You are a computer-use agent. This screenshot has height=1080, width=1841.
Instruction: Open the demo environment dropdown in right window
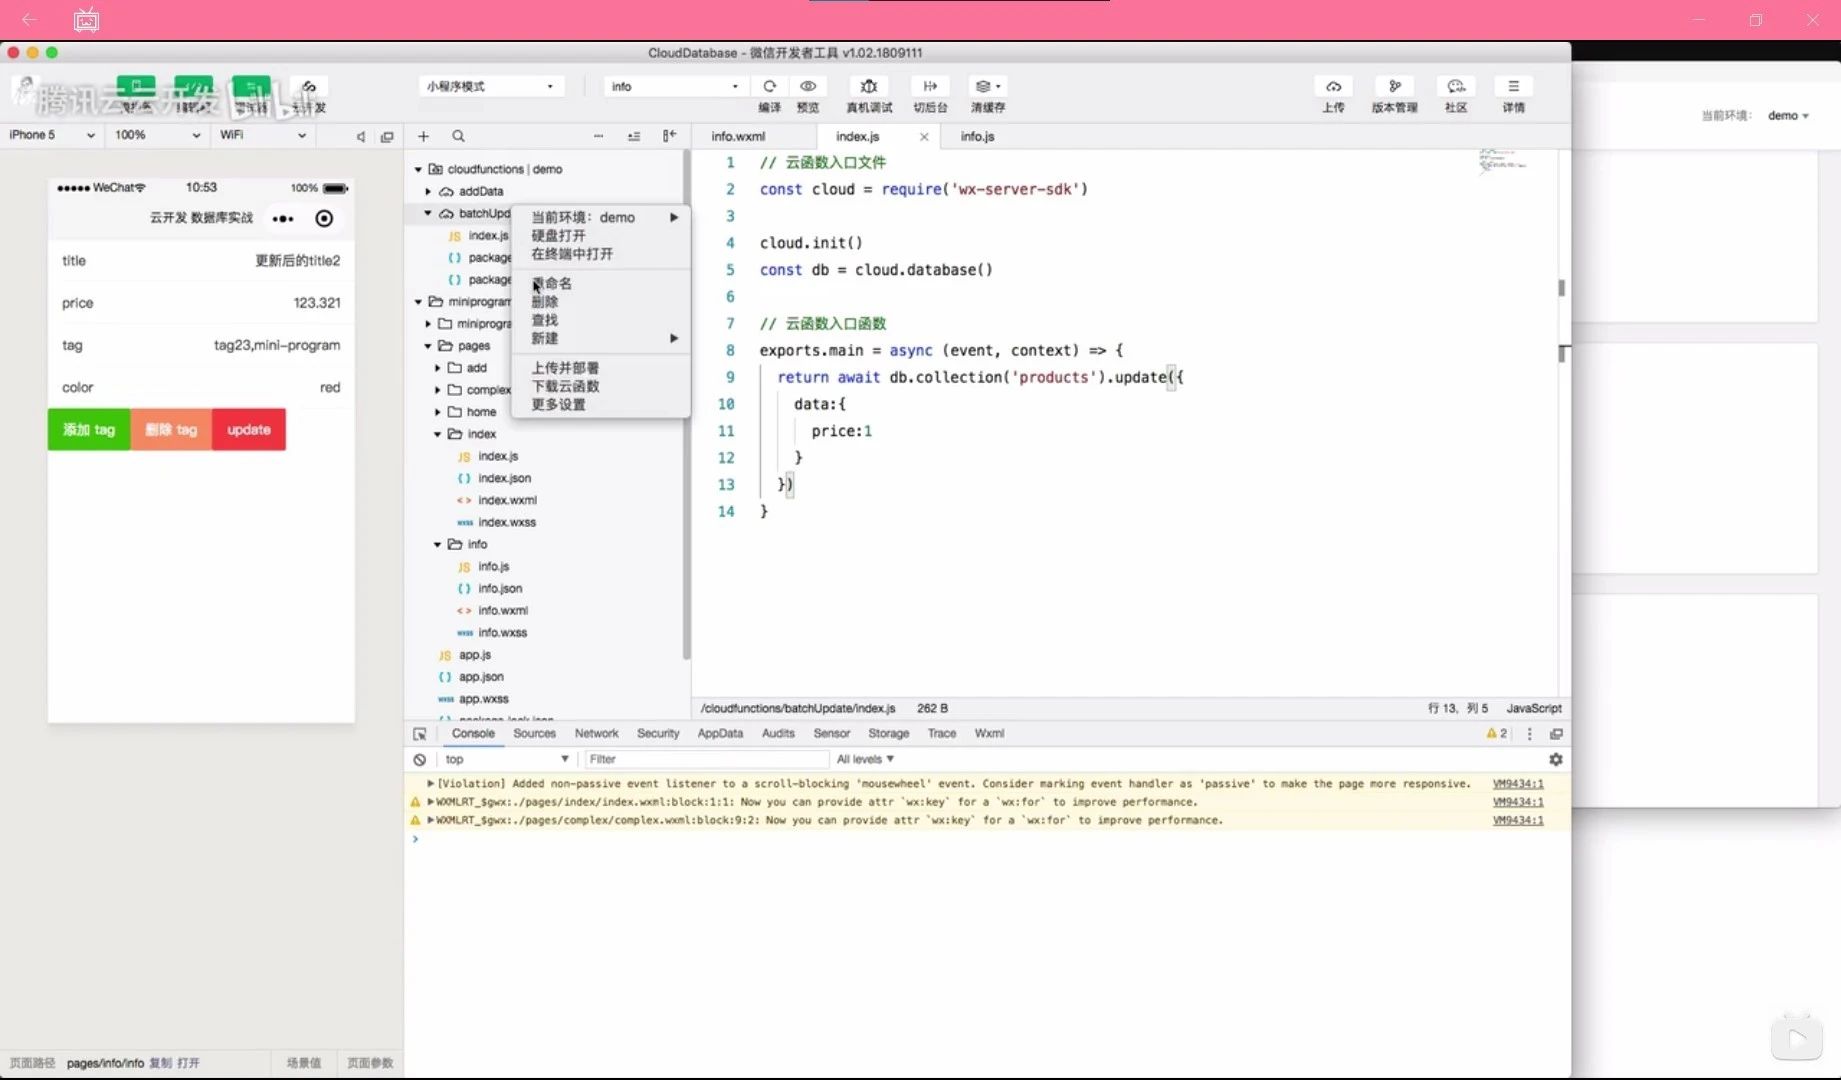click(1788, 115)
